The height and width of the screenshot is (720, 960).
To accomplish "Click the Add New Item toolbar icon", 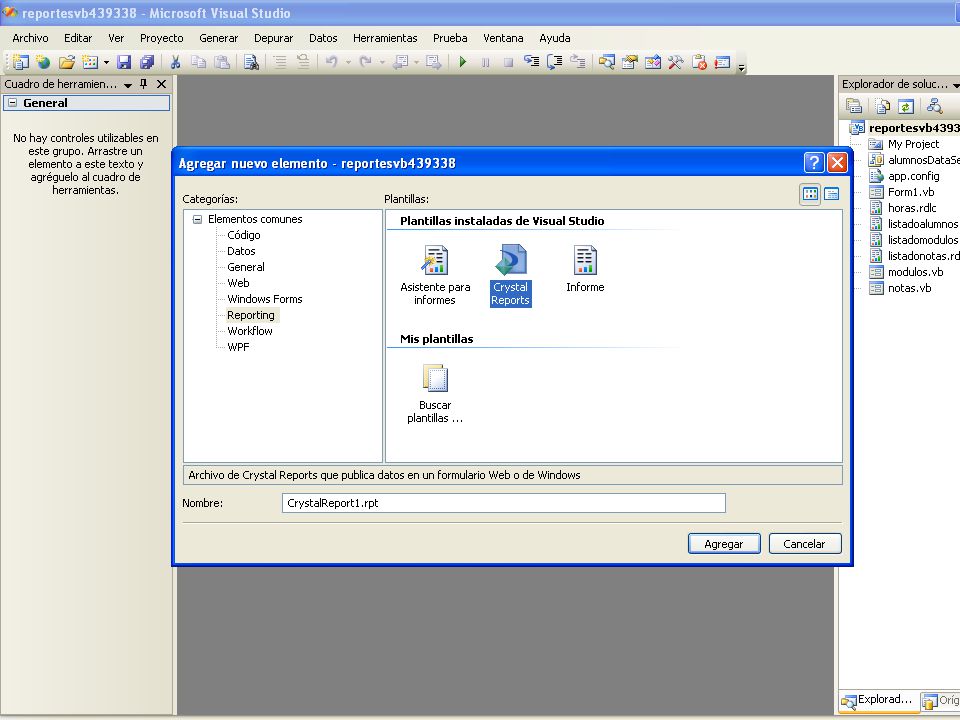I will click(x=90, y=62).
